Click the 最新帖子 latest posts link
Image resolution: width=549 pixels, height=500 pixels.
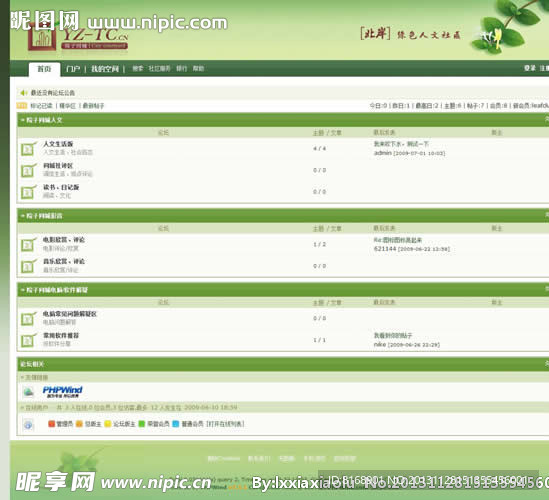pos(93,106)
